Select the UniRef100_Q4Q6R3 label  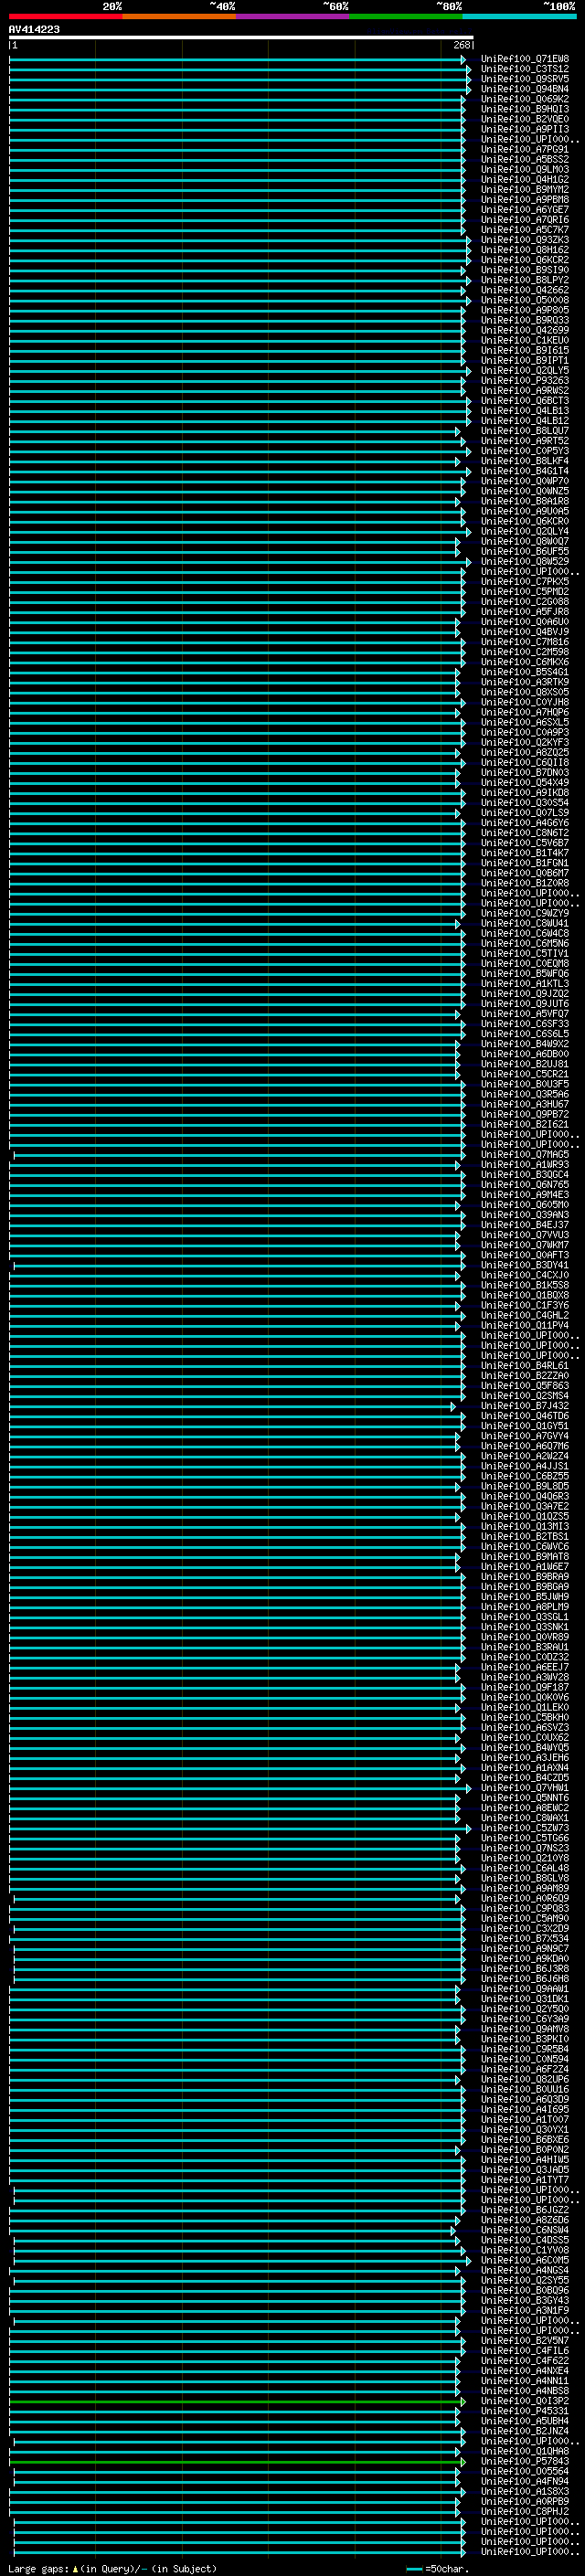pos(525,1496)
